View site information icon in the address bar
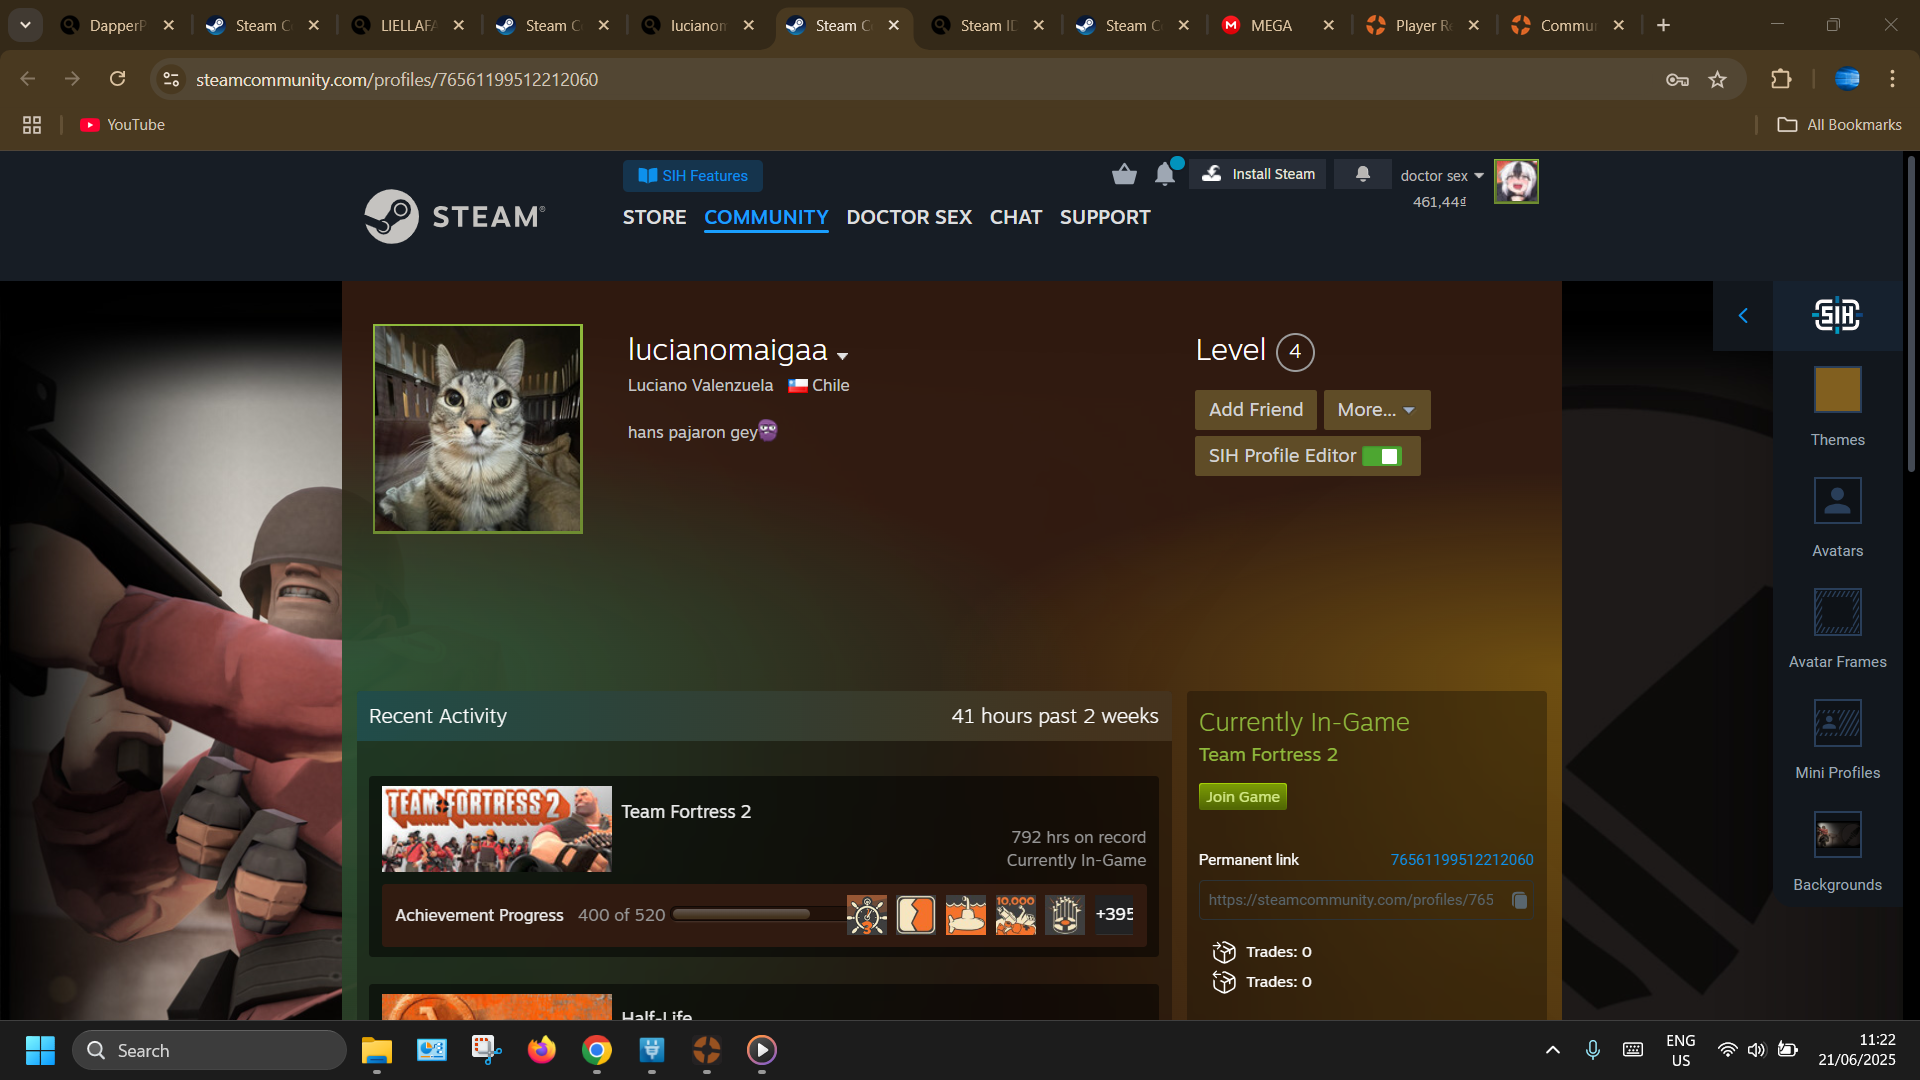Screen dimensions: 1920x1080 pyautogui.click(x=171, y=79)
